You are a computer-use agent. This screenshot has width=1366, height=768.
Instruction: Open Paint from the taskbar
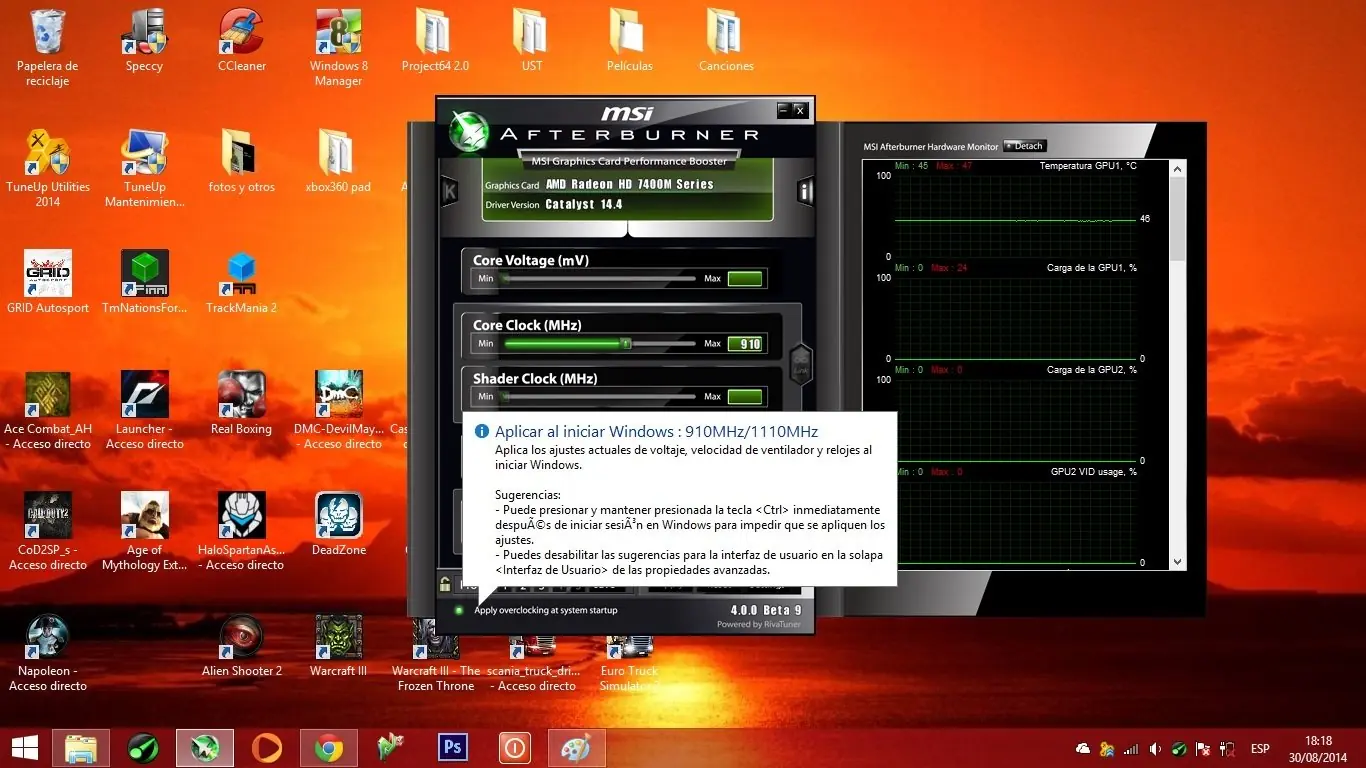(x=576, y=747)
